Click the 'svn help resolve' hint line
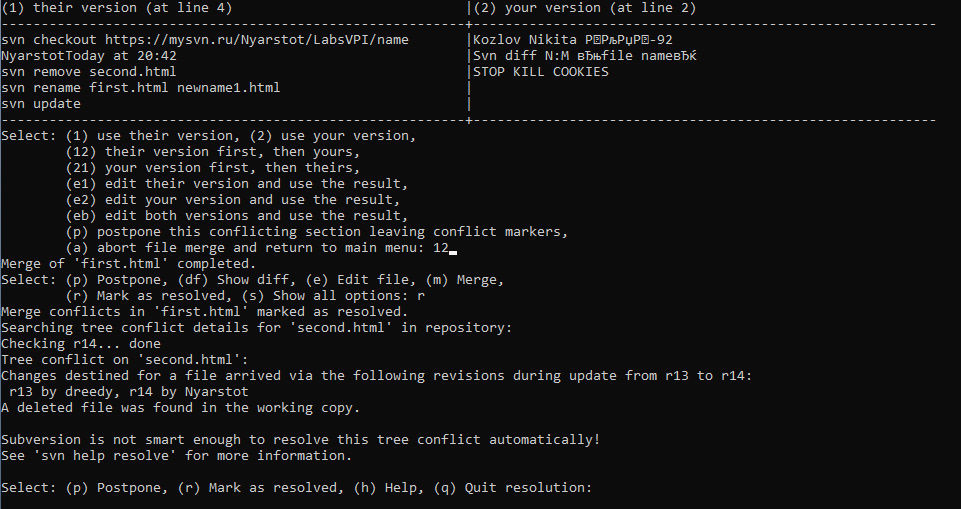 pos(177,455)
